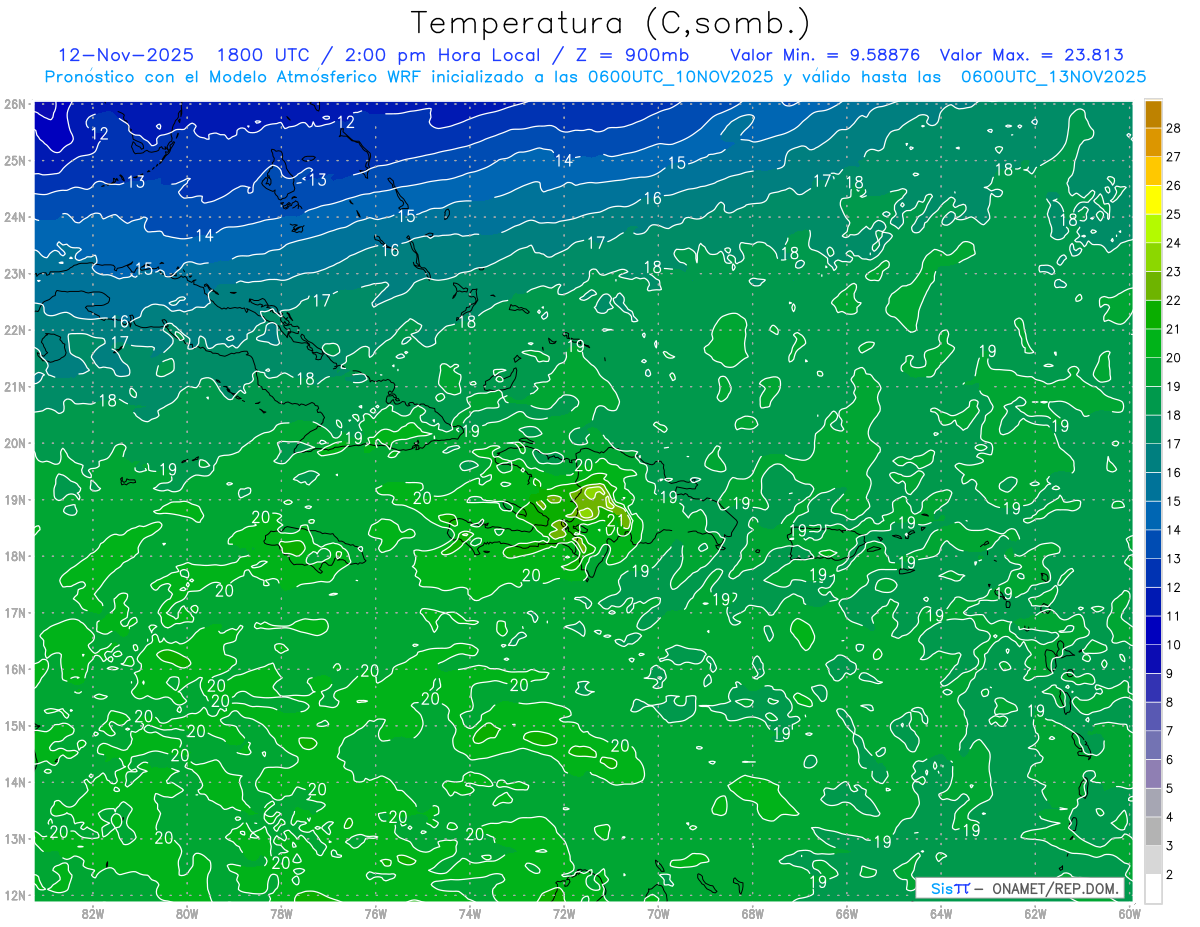
Task: Click latitude axis label "25N"
Action: pyautogui.click(x=15, y=161)
